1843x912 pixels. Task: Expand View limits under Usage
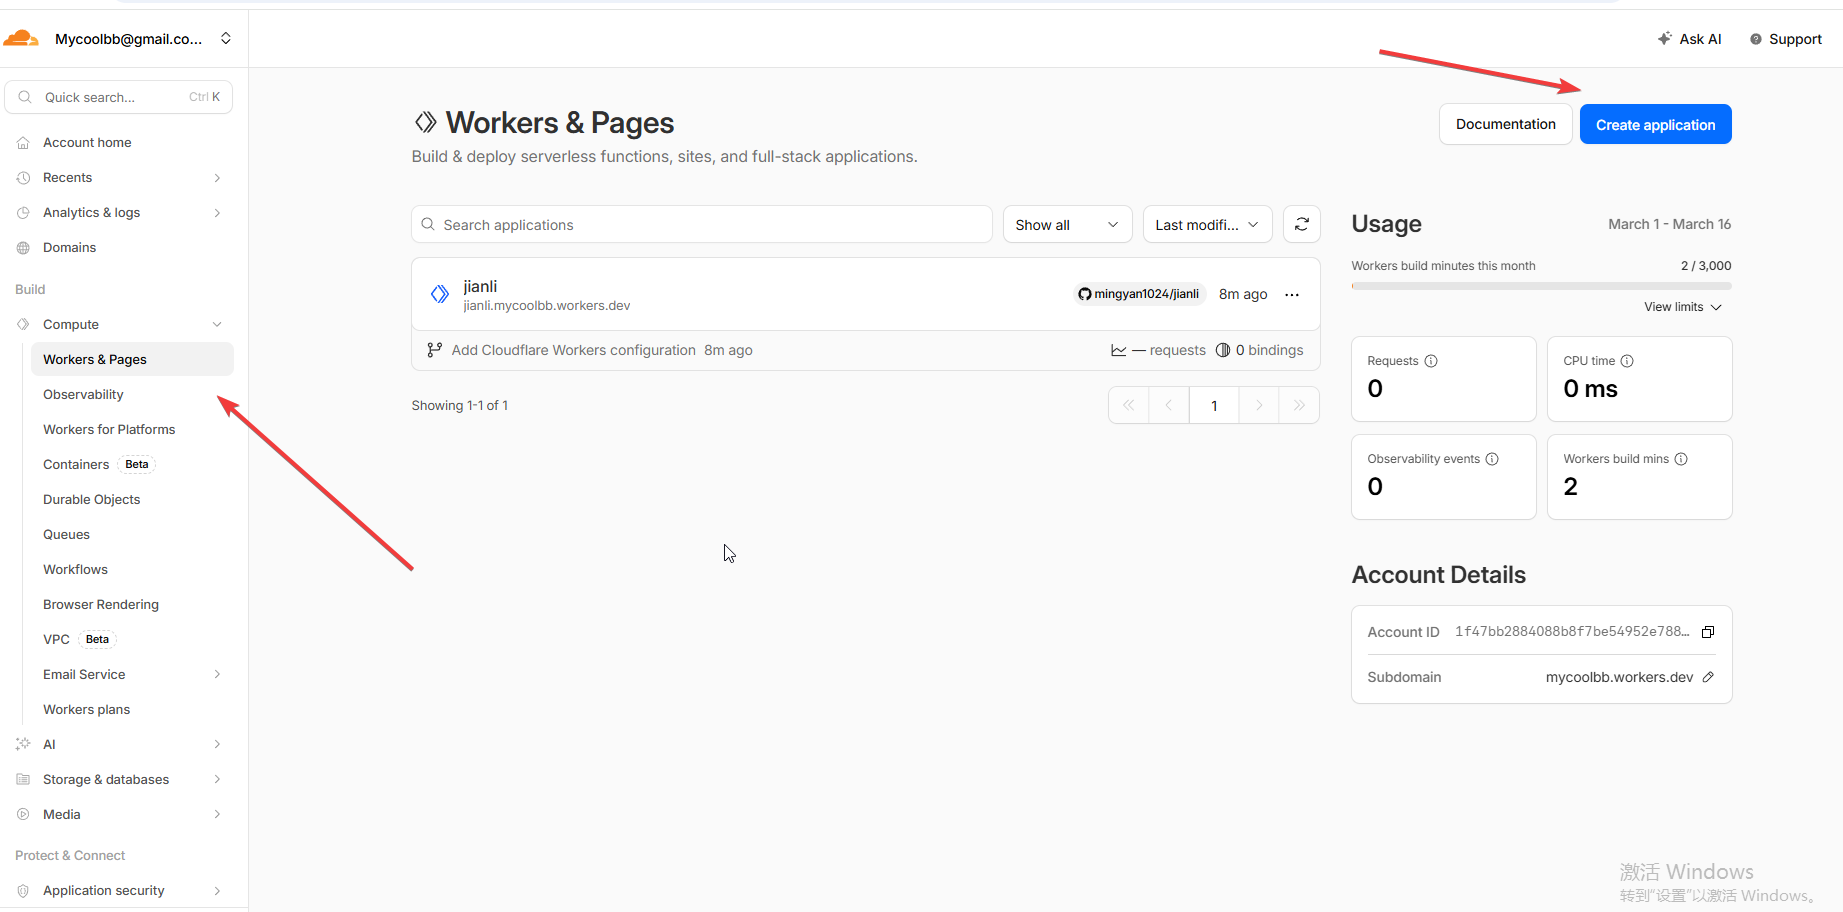(x=1682, y=307)
